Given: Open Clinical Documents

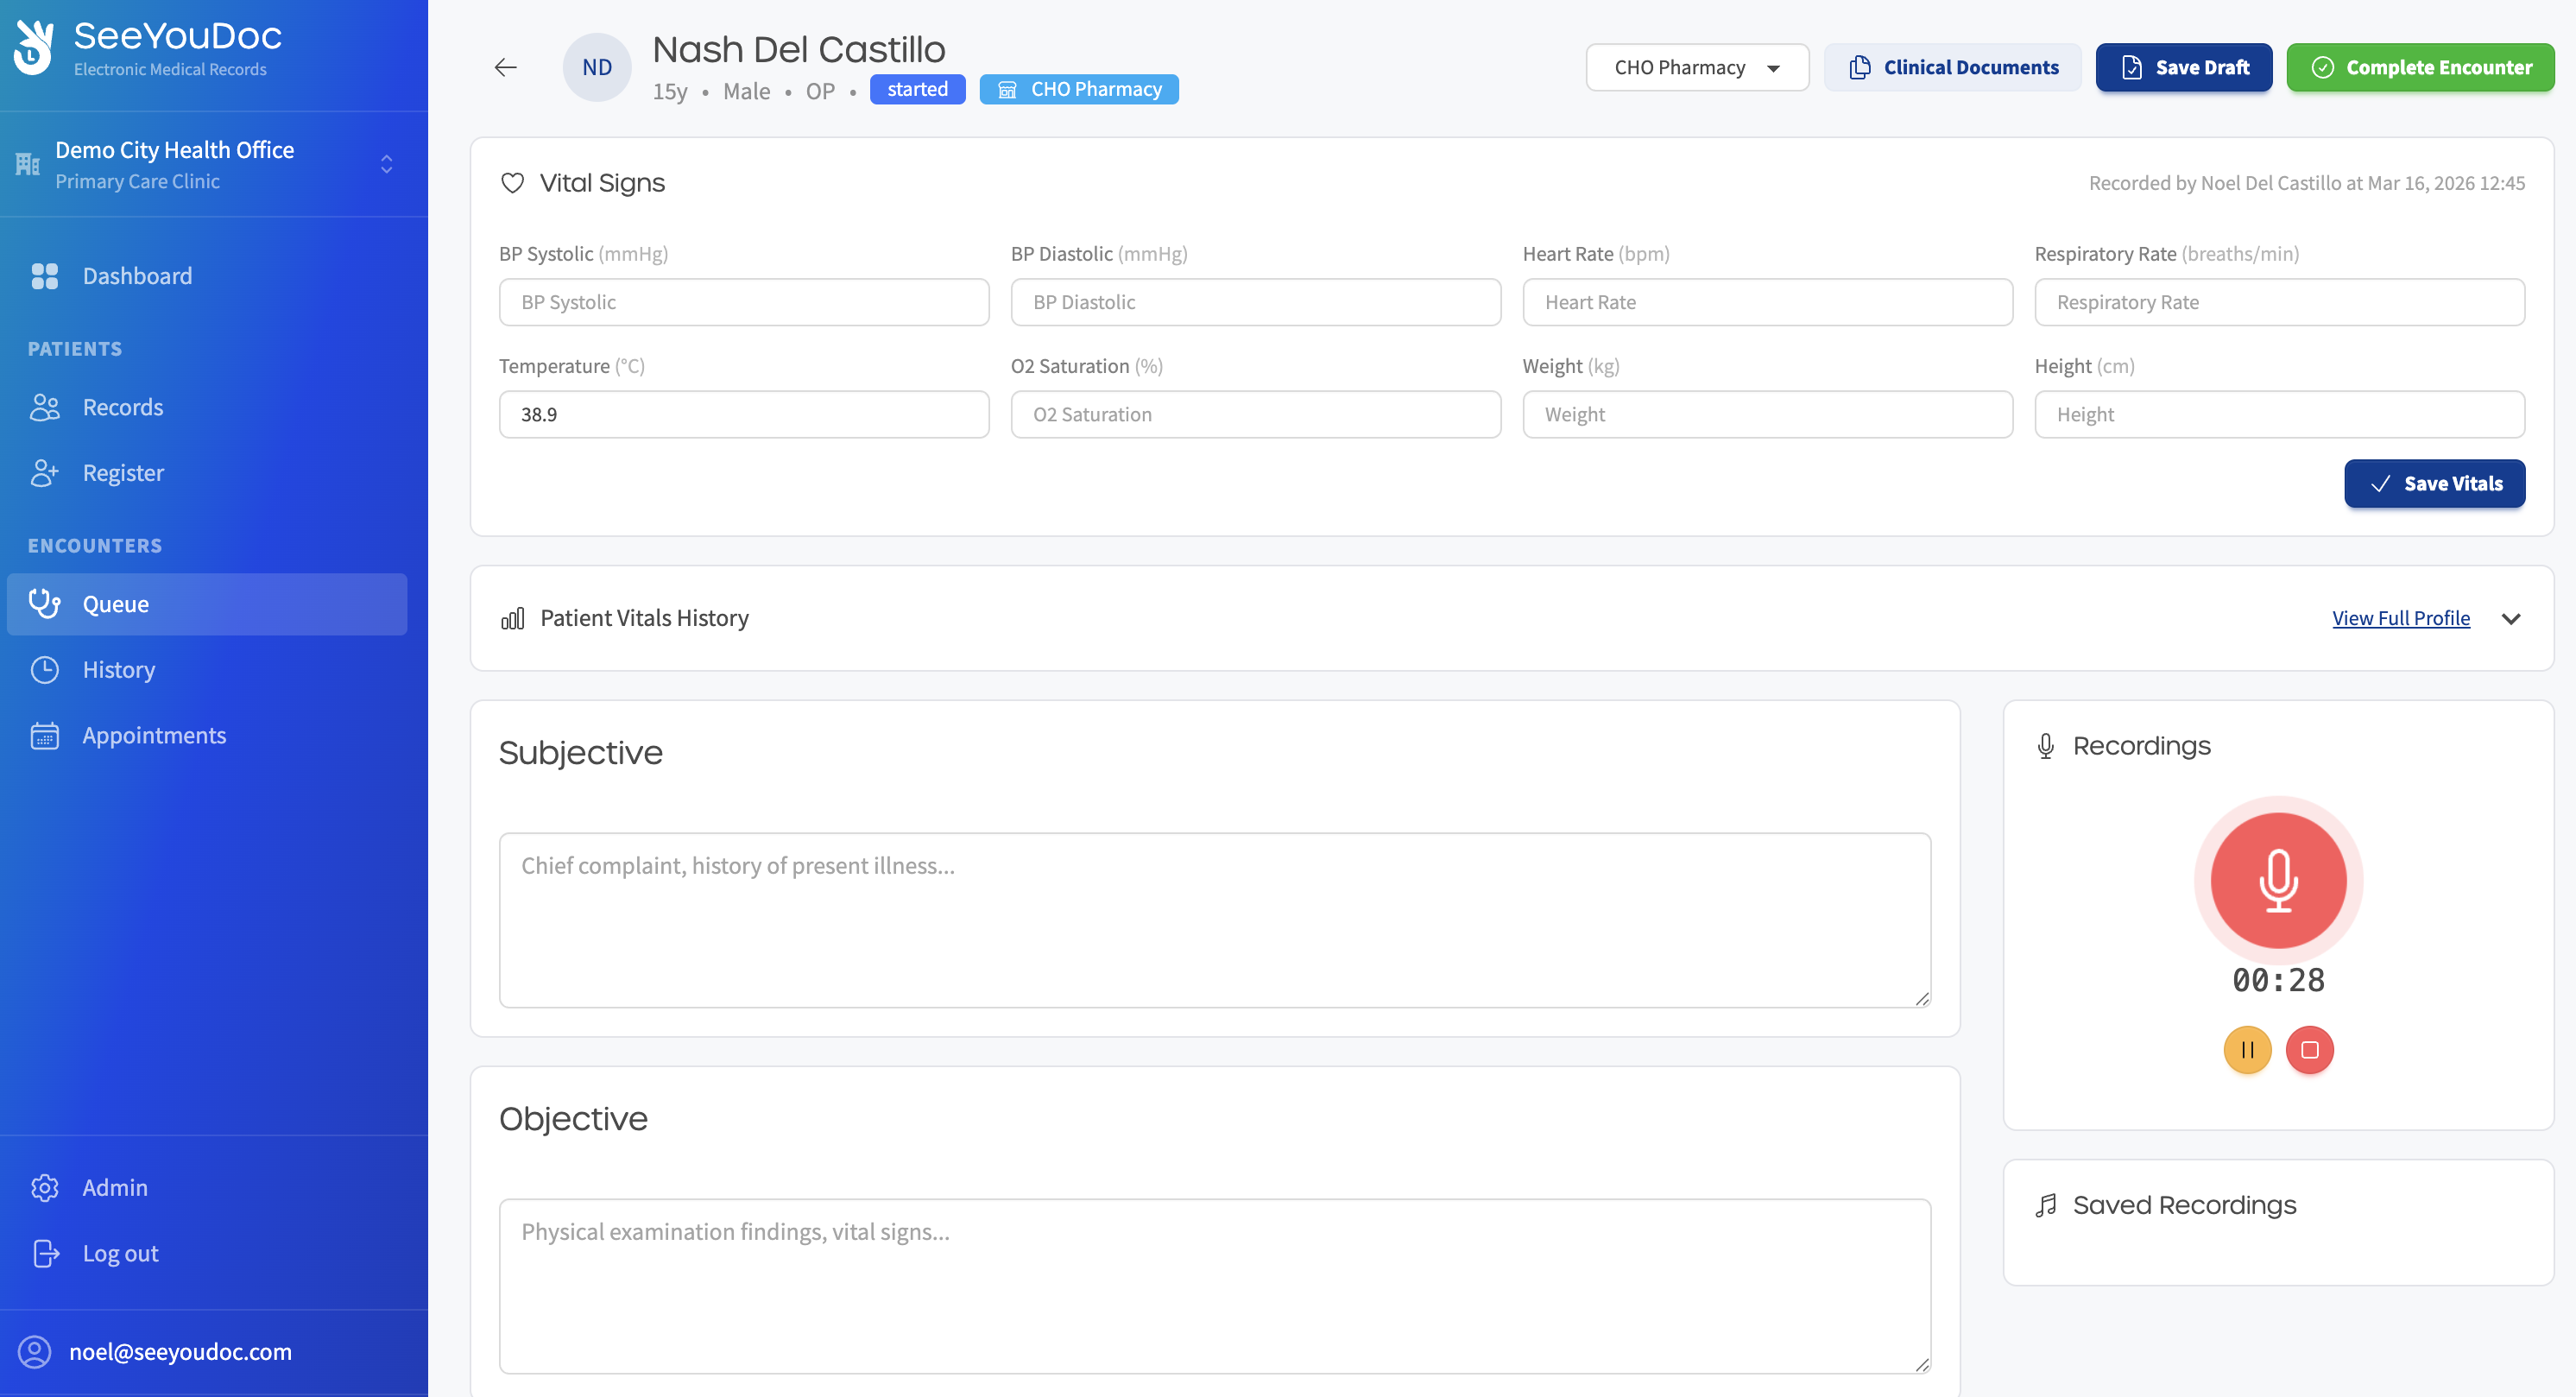Looking at the screenshot, I should [x=1952, y=67].
